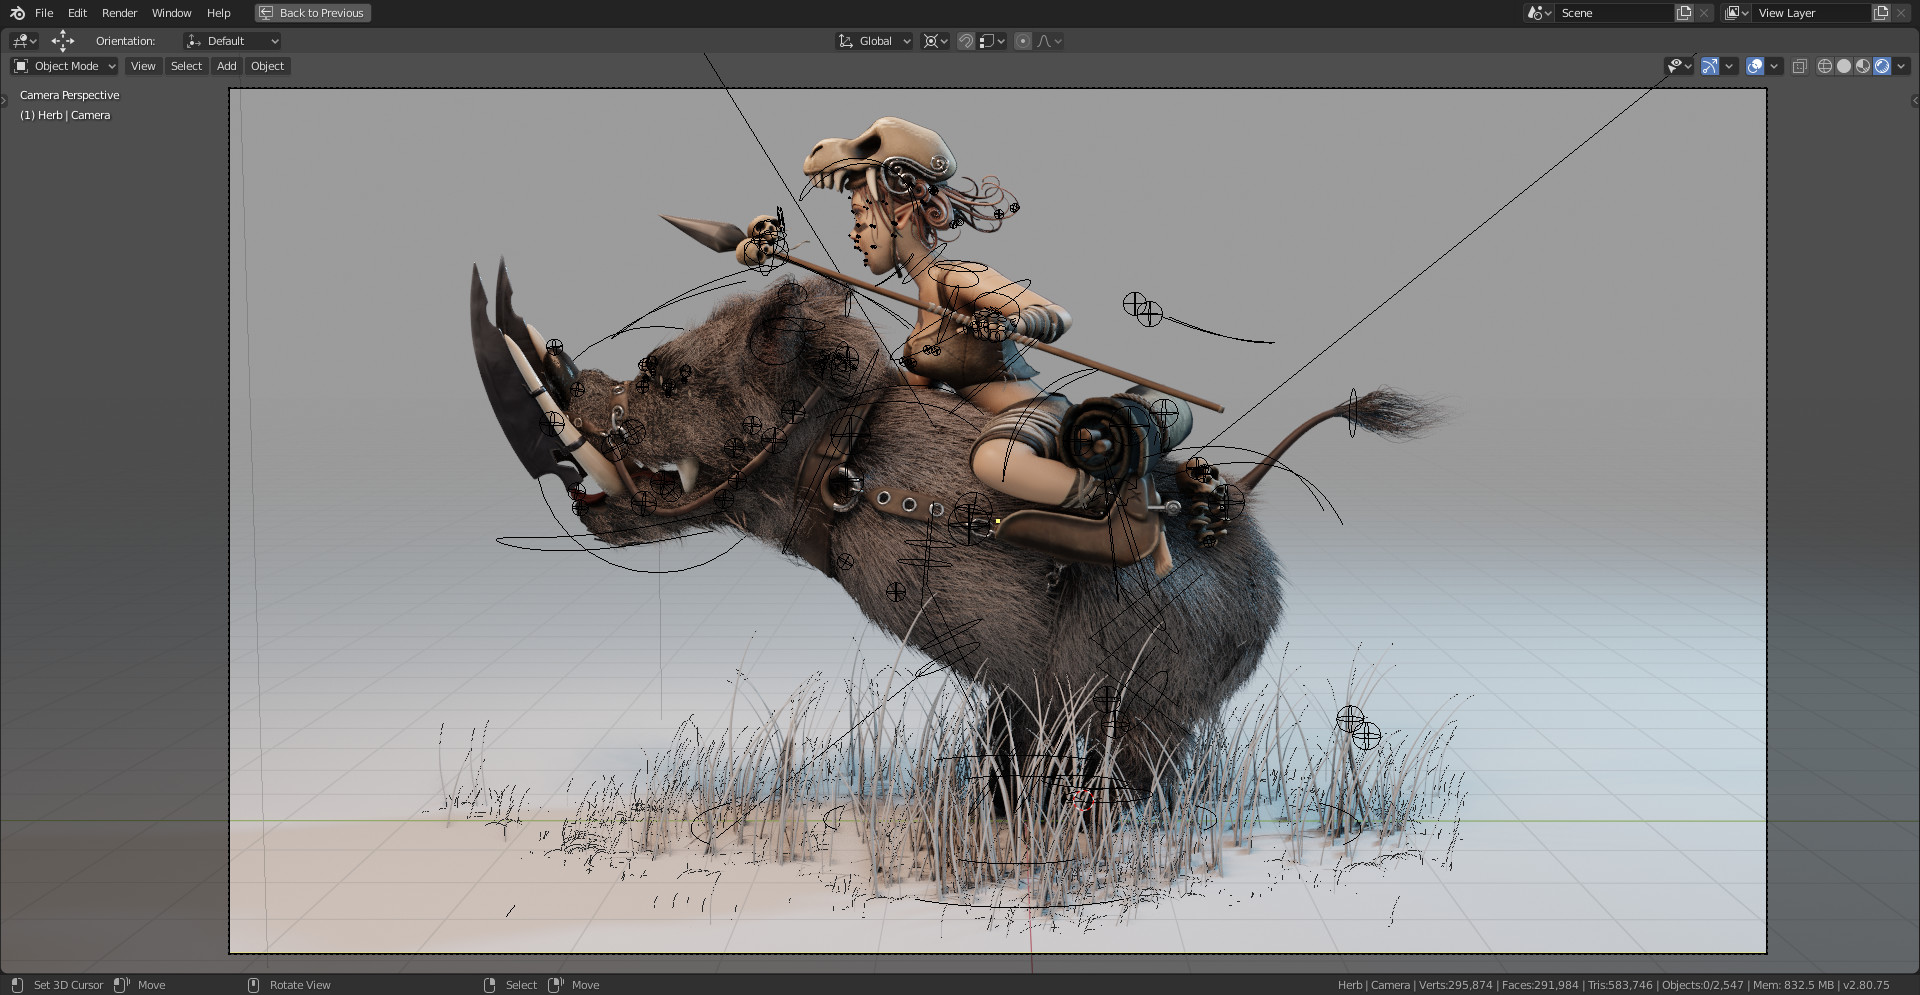Open the viewport Object menu
Viewport: 1920px width, 995px height.
tap(267, 66)
